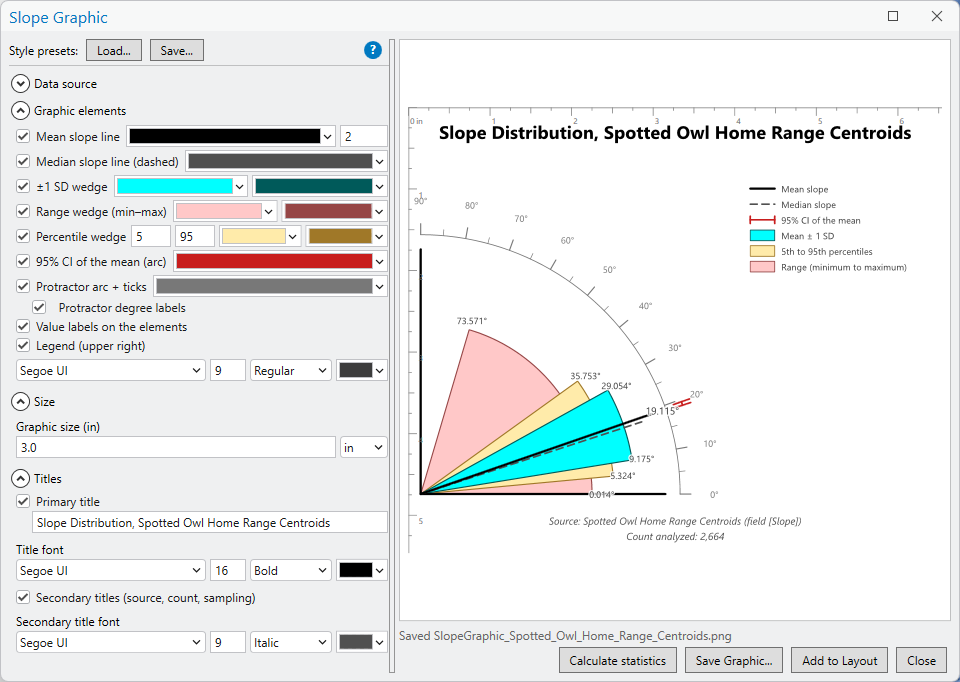
Task: Open the label font style Regular dropdown
Action: pos(290,370)
